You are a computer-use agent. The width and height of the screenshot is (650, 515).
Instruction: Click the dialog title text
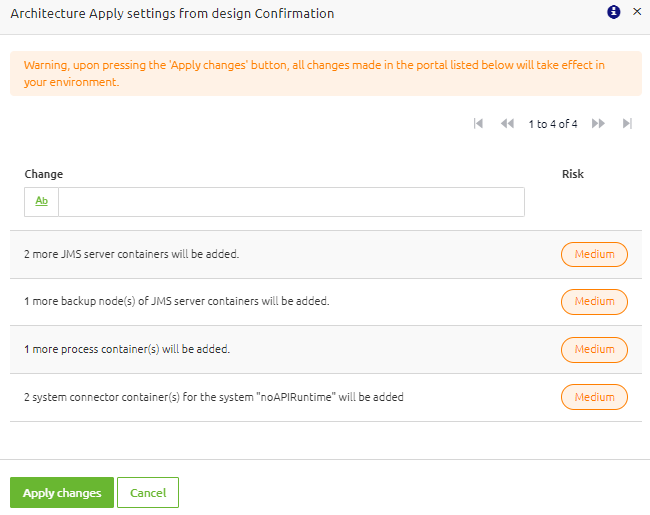172,14
